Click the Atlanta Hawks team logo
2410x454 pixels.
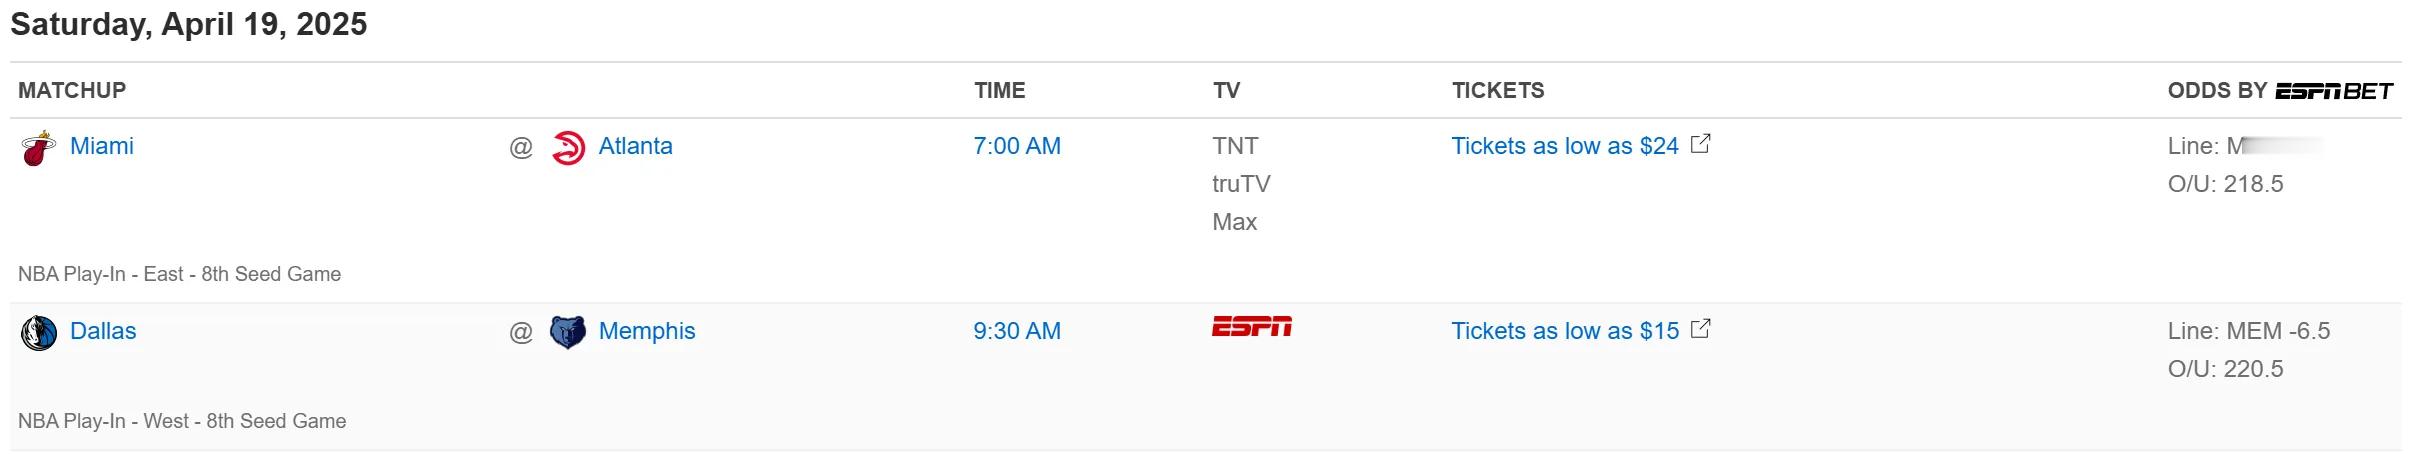[568, 148]
